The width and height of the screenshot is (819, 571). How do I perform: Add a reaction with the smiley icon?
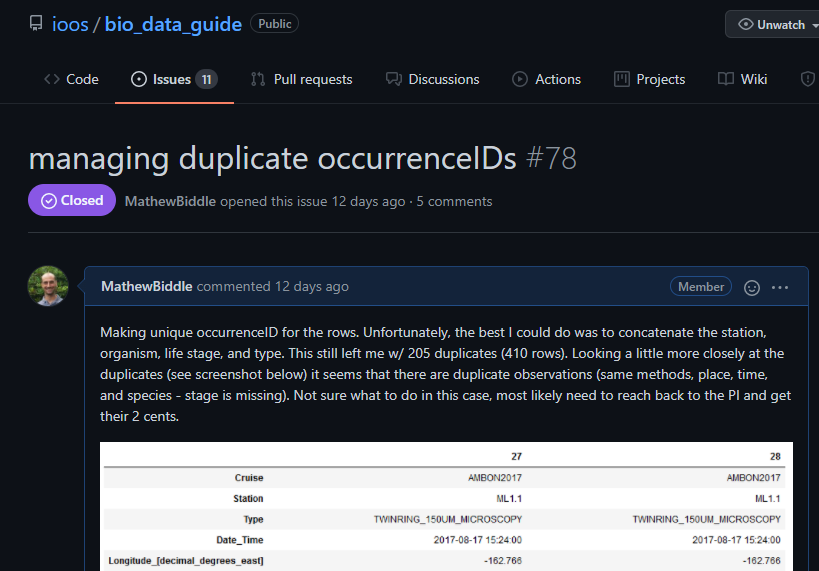752,288
